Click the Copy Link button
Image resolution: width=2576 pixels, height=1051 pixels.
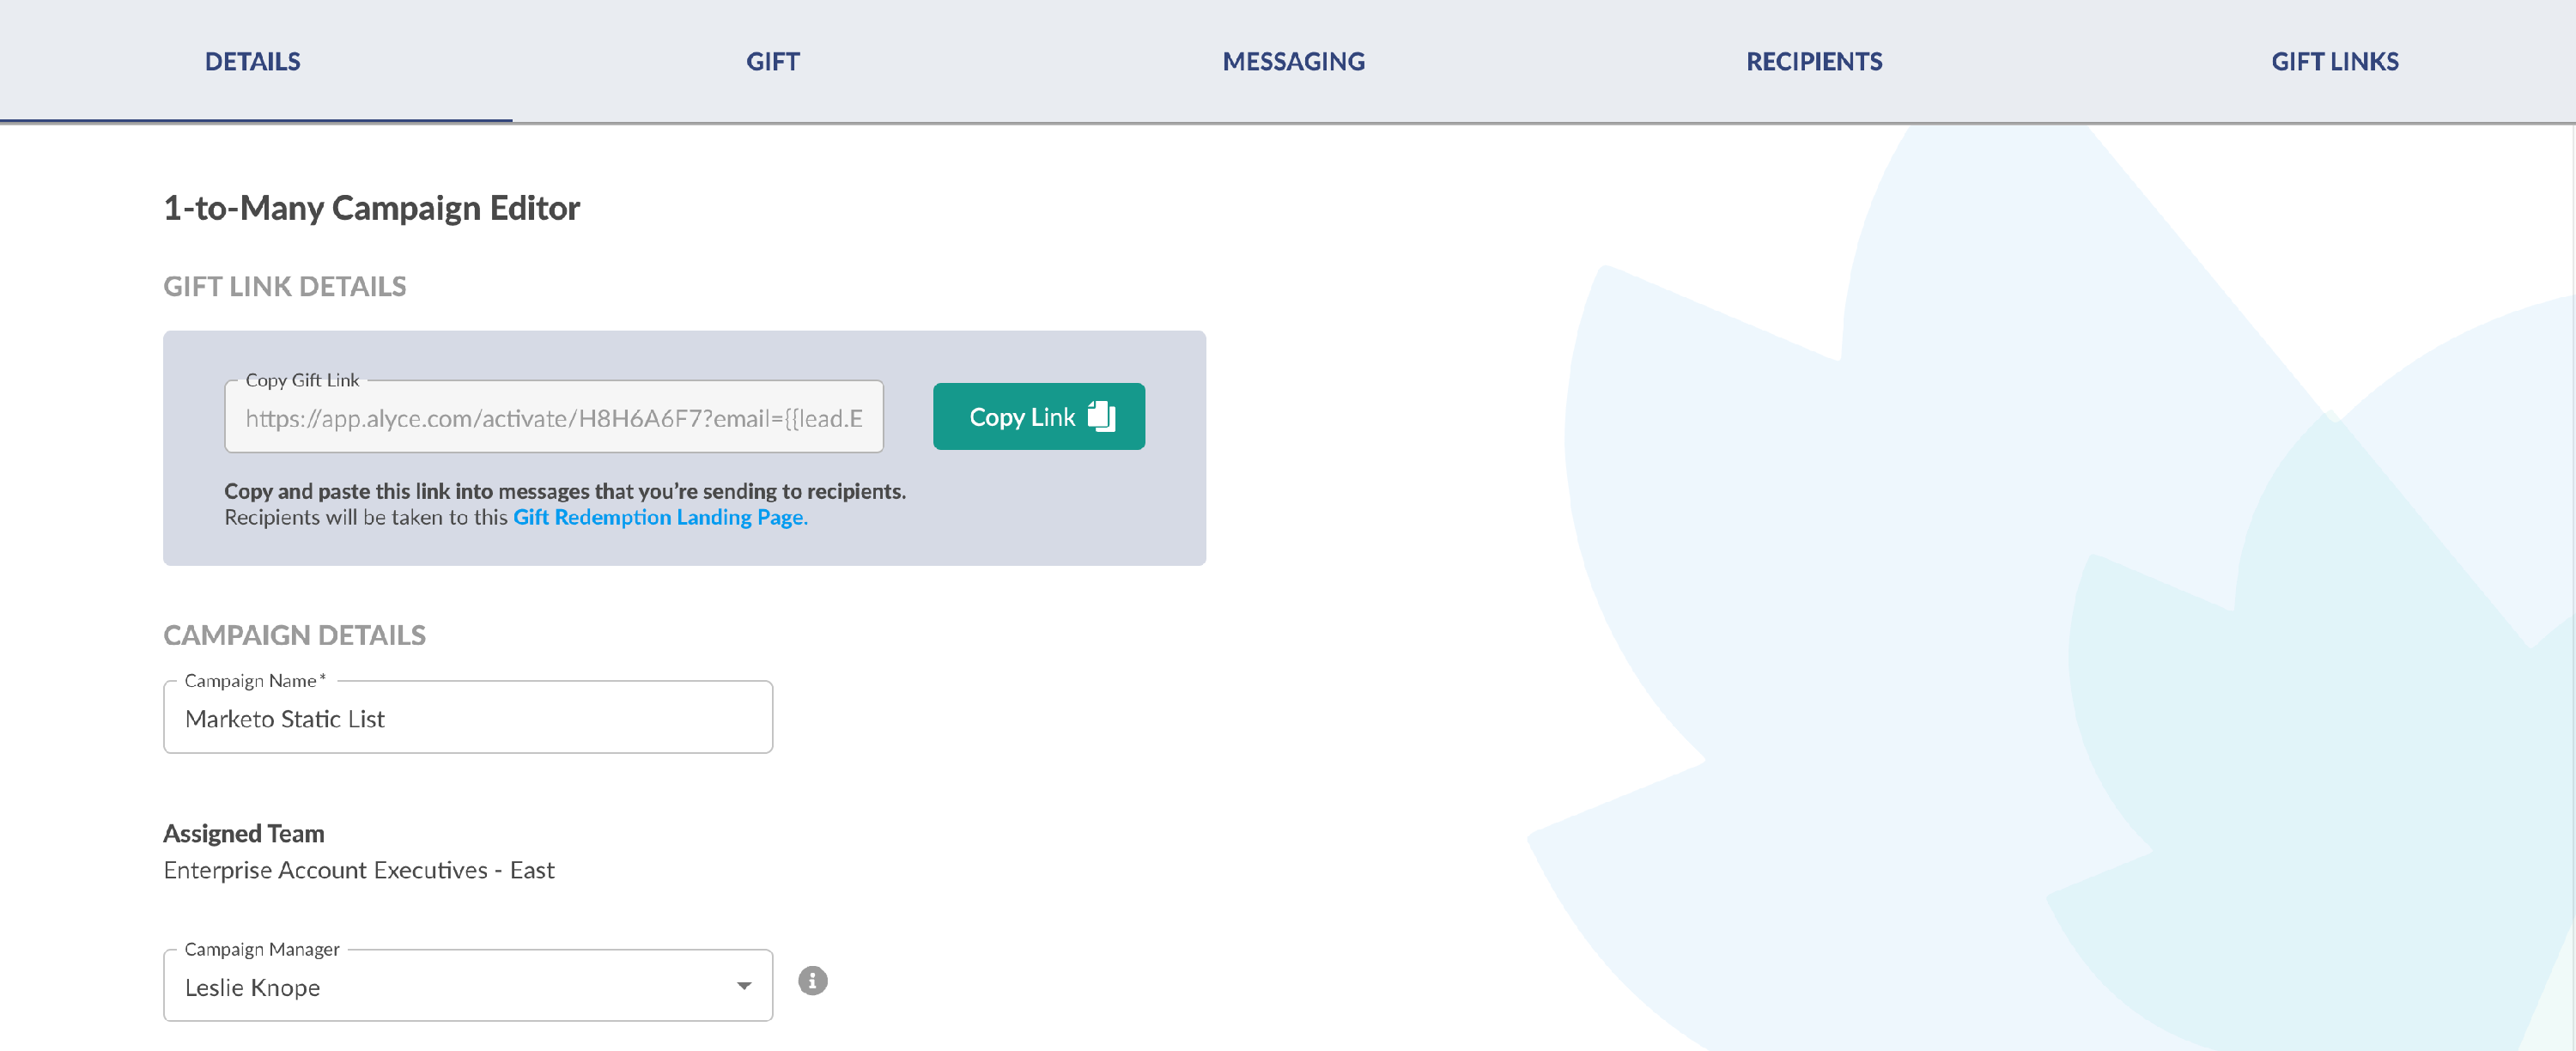click(1038, 416)
